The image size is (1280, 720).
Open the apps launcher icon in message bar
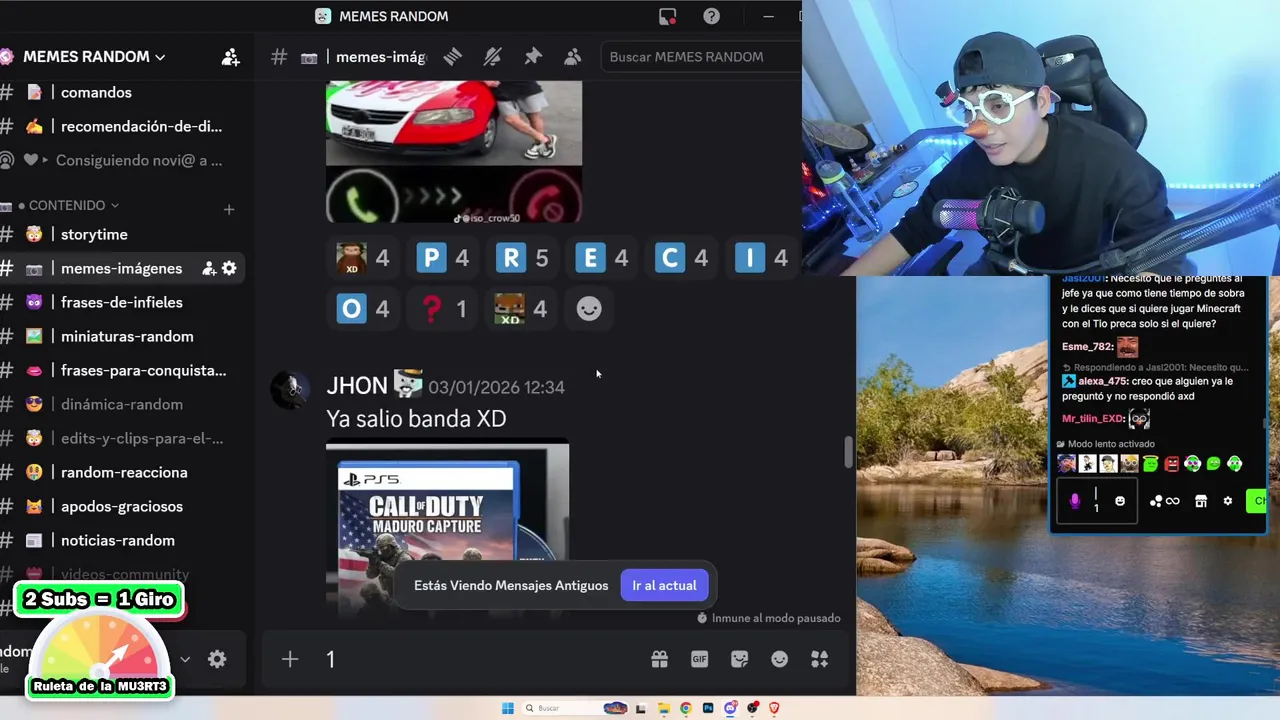pyautogui.click(x=819, y=659)
